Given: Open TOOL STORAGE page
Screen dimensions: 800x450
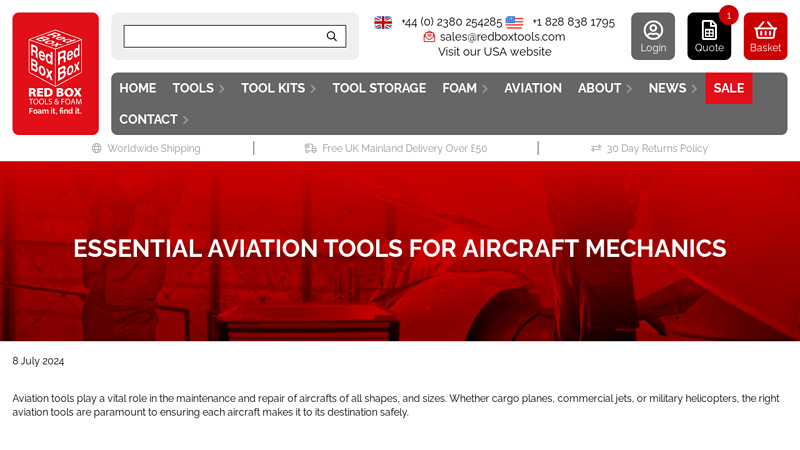Looking at the screenshot, I should point(379,88).
